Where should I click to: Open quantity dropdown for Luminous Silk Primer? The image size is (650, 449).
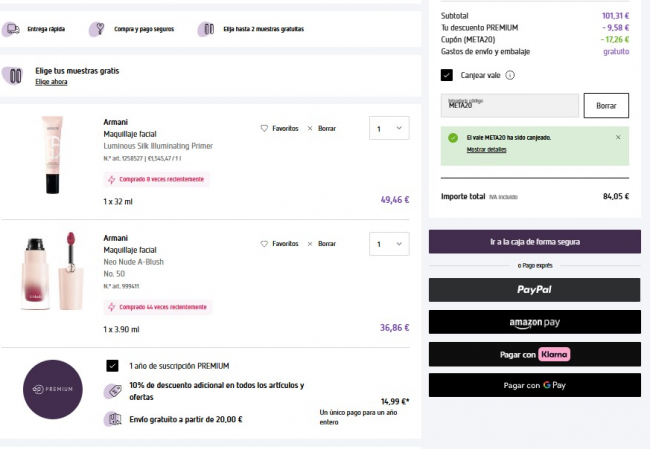[x=389, y=128]
